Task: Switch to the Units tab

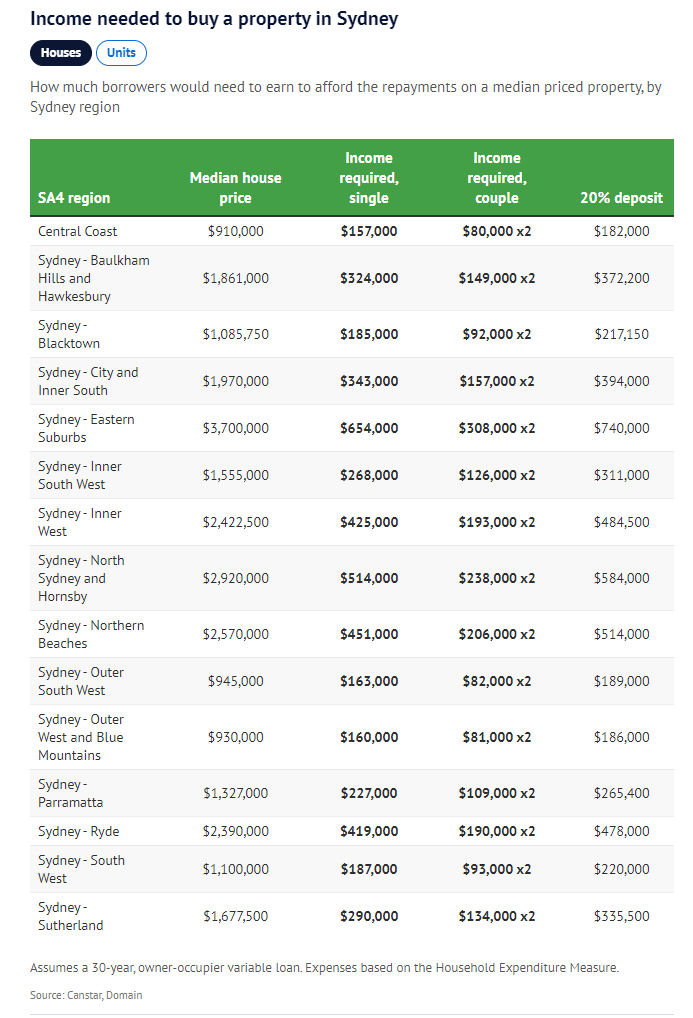Action: [121, 53]
